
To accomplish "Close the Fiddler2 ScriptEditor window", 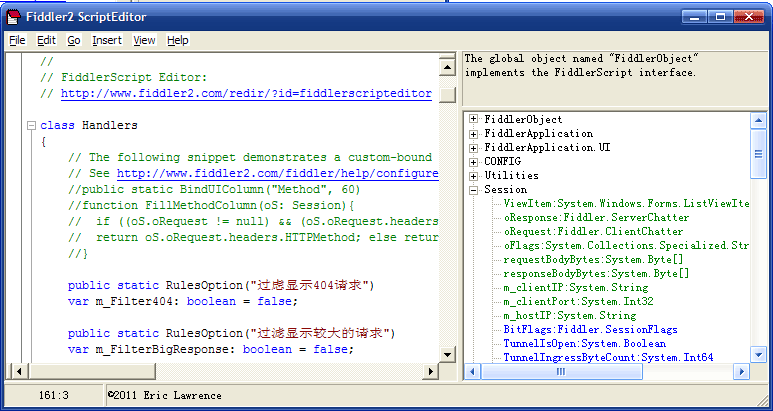I will pos(749,17).
